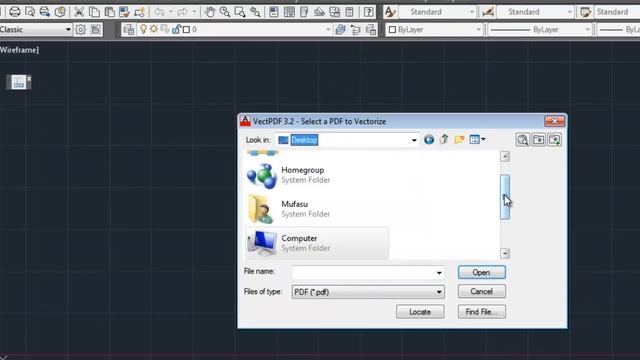The height and width of the screenshot is (360, 640).
Task: Click the Block Editor icon
Action: pos(139,12)
